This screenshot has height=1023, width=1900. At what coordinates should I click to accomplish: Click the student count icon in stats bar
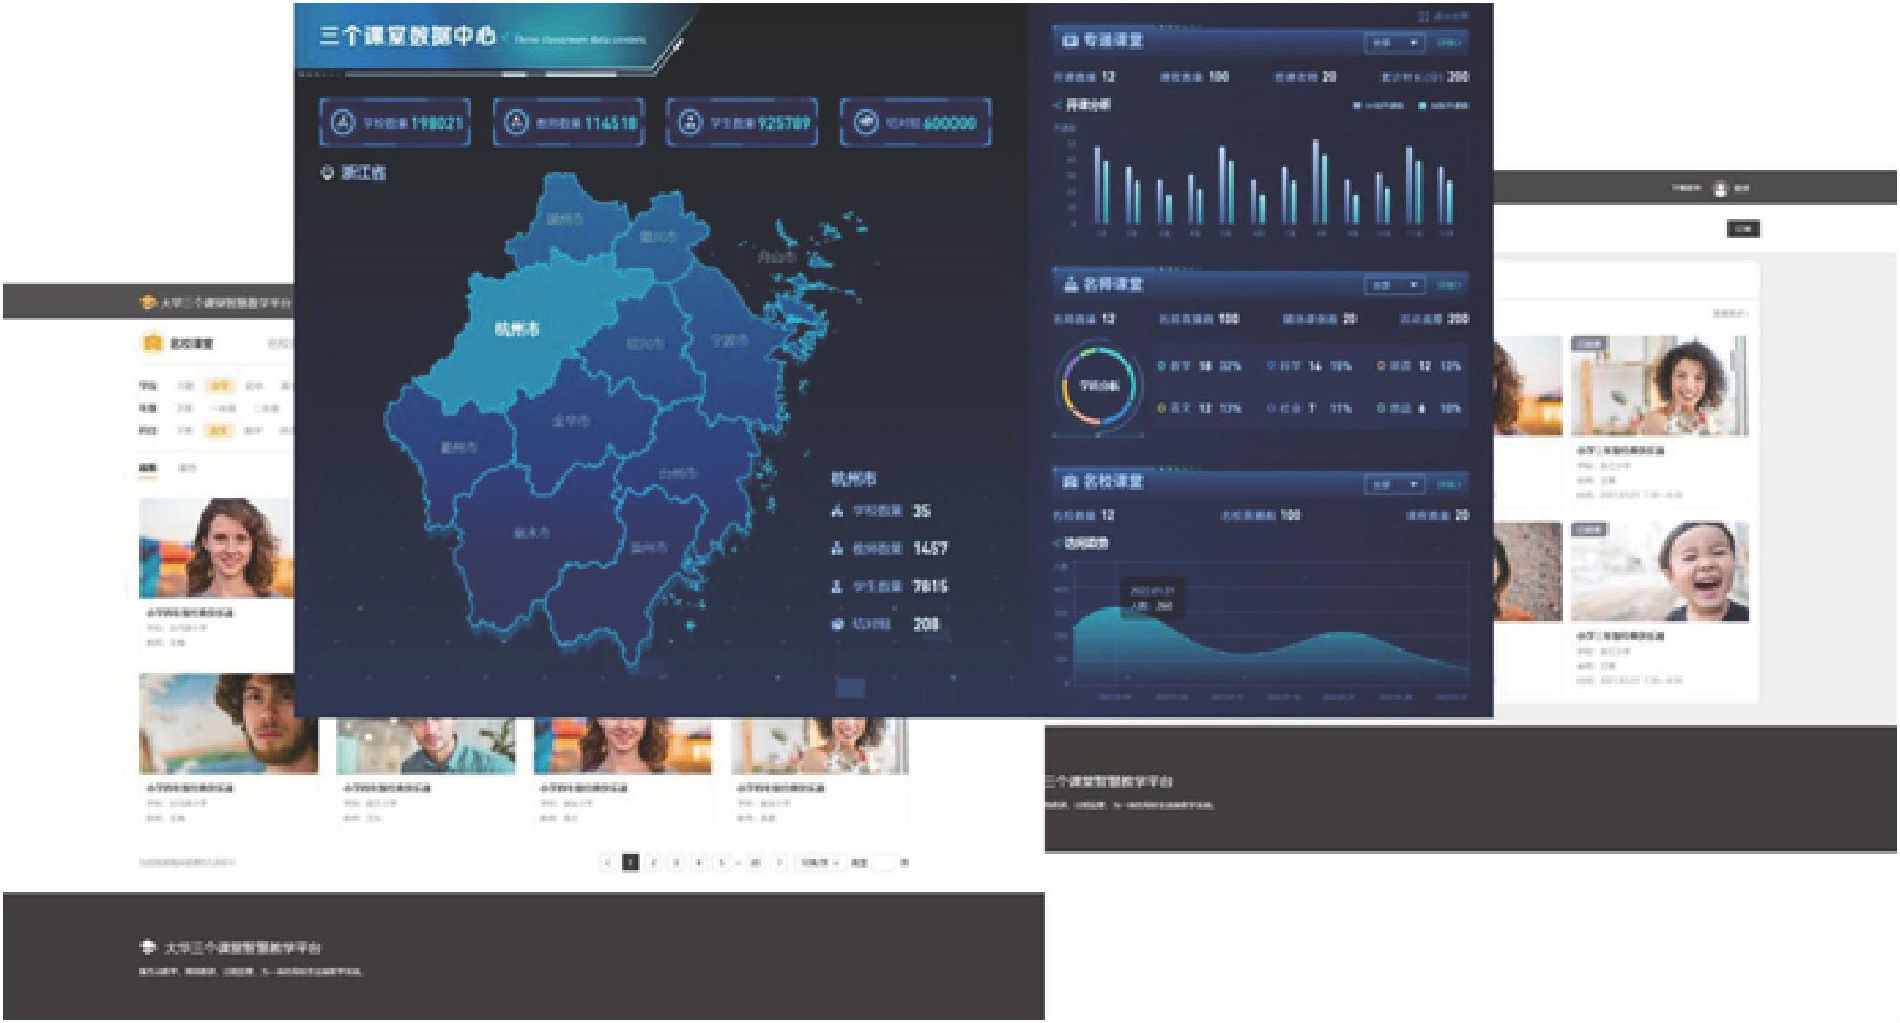pos(689,123)
